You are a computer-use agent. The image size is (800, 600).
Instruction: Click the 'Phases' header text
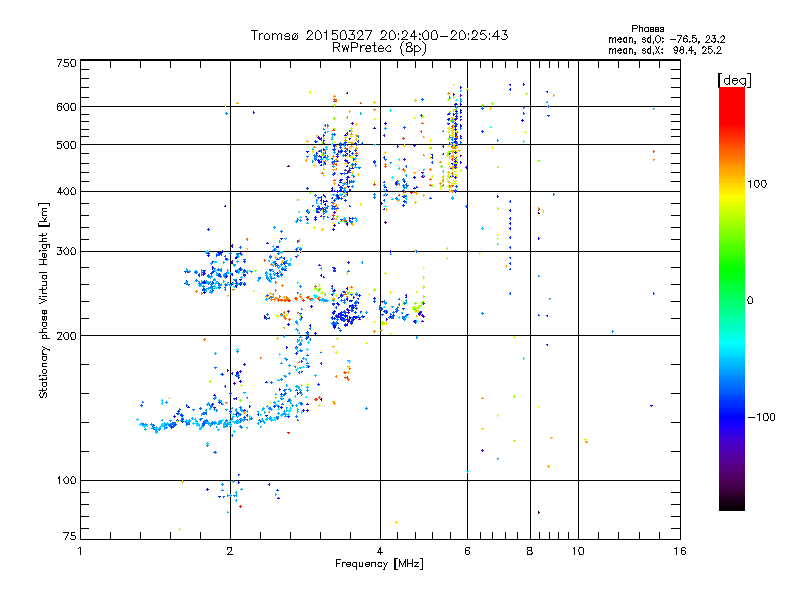click(x=647, y=29)
